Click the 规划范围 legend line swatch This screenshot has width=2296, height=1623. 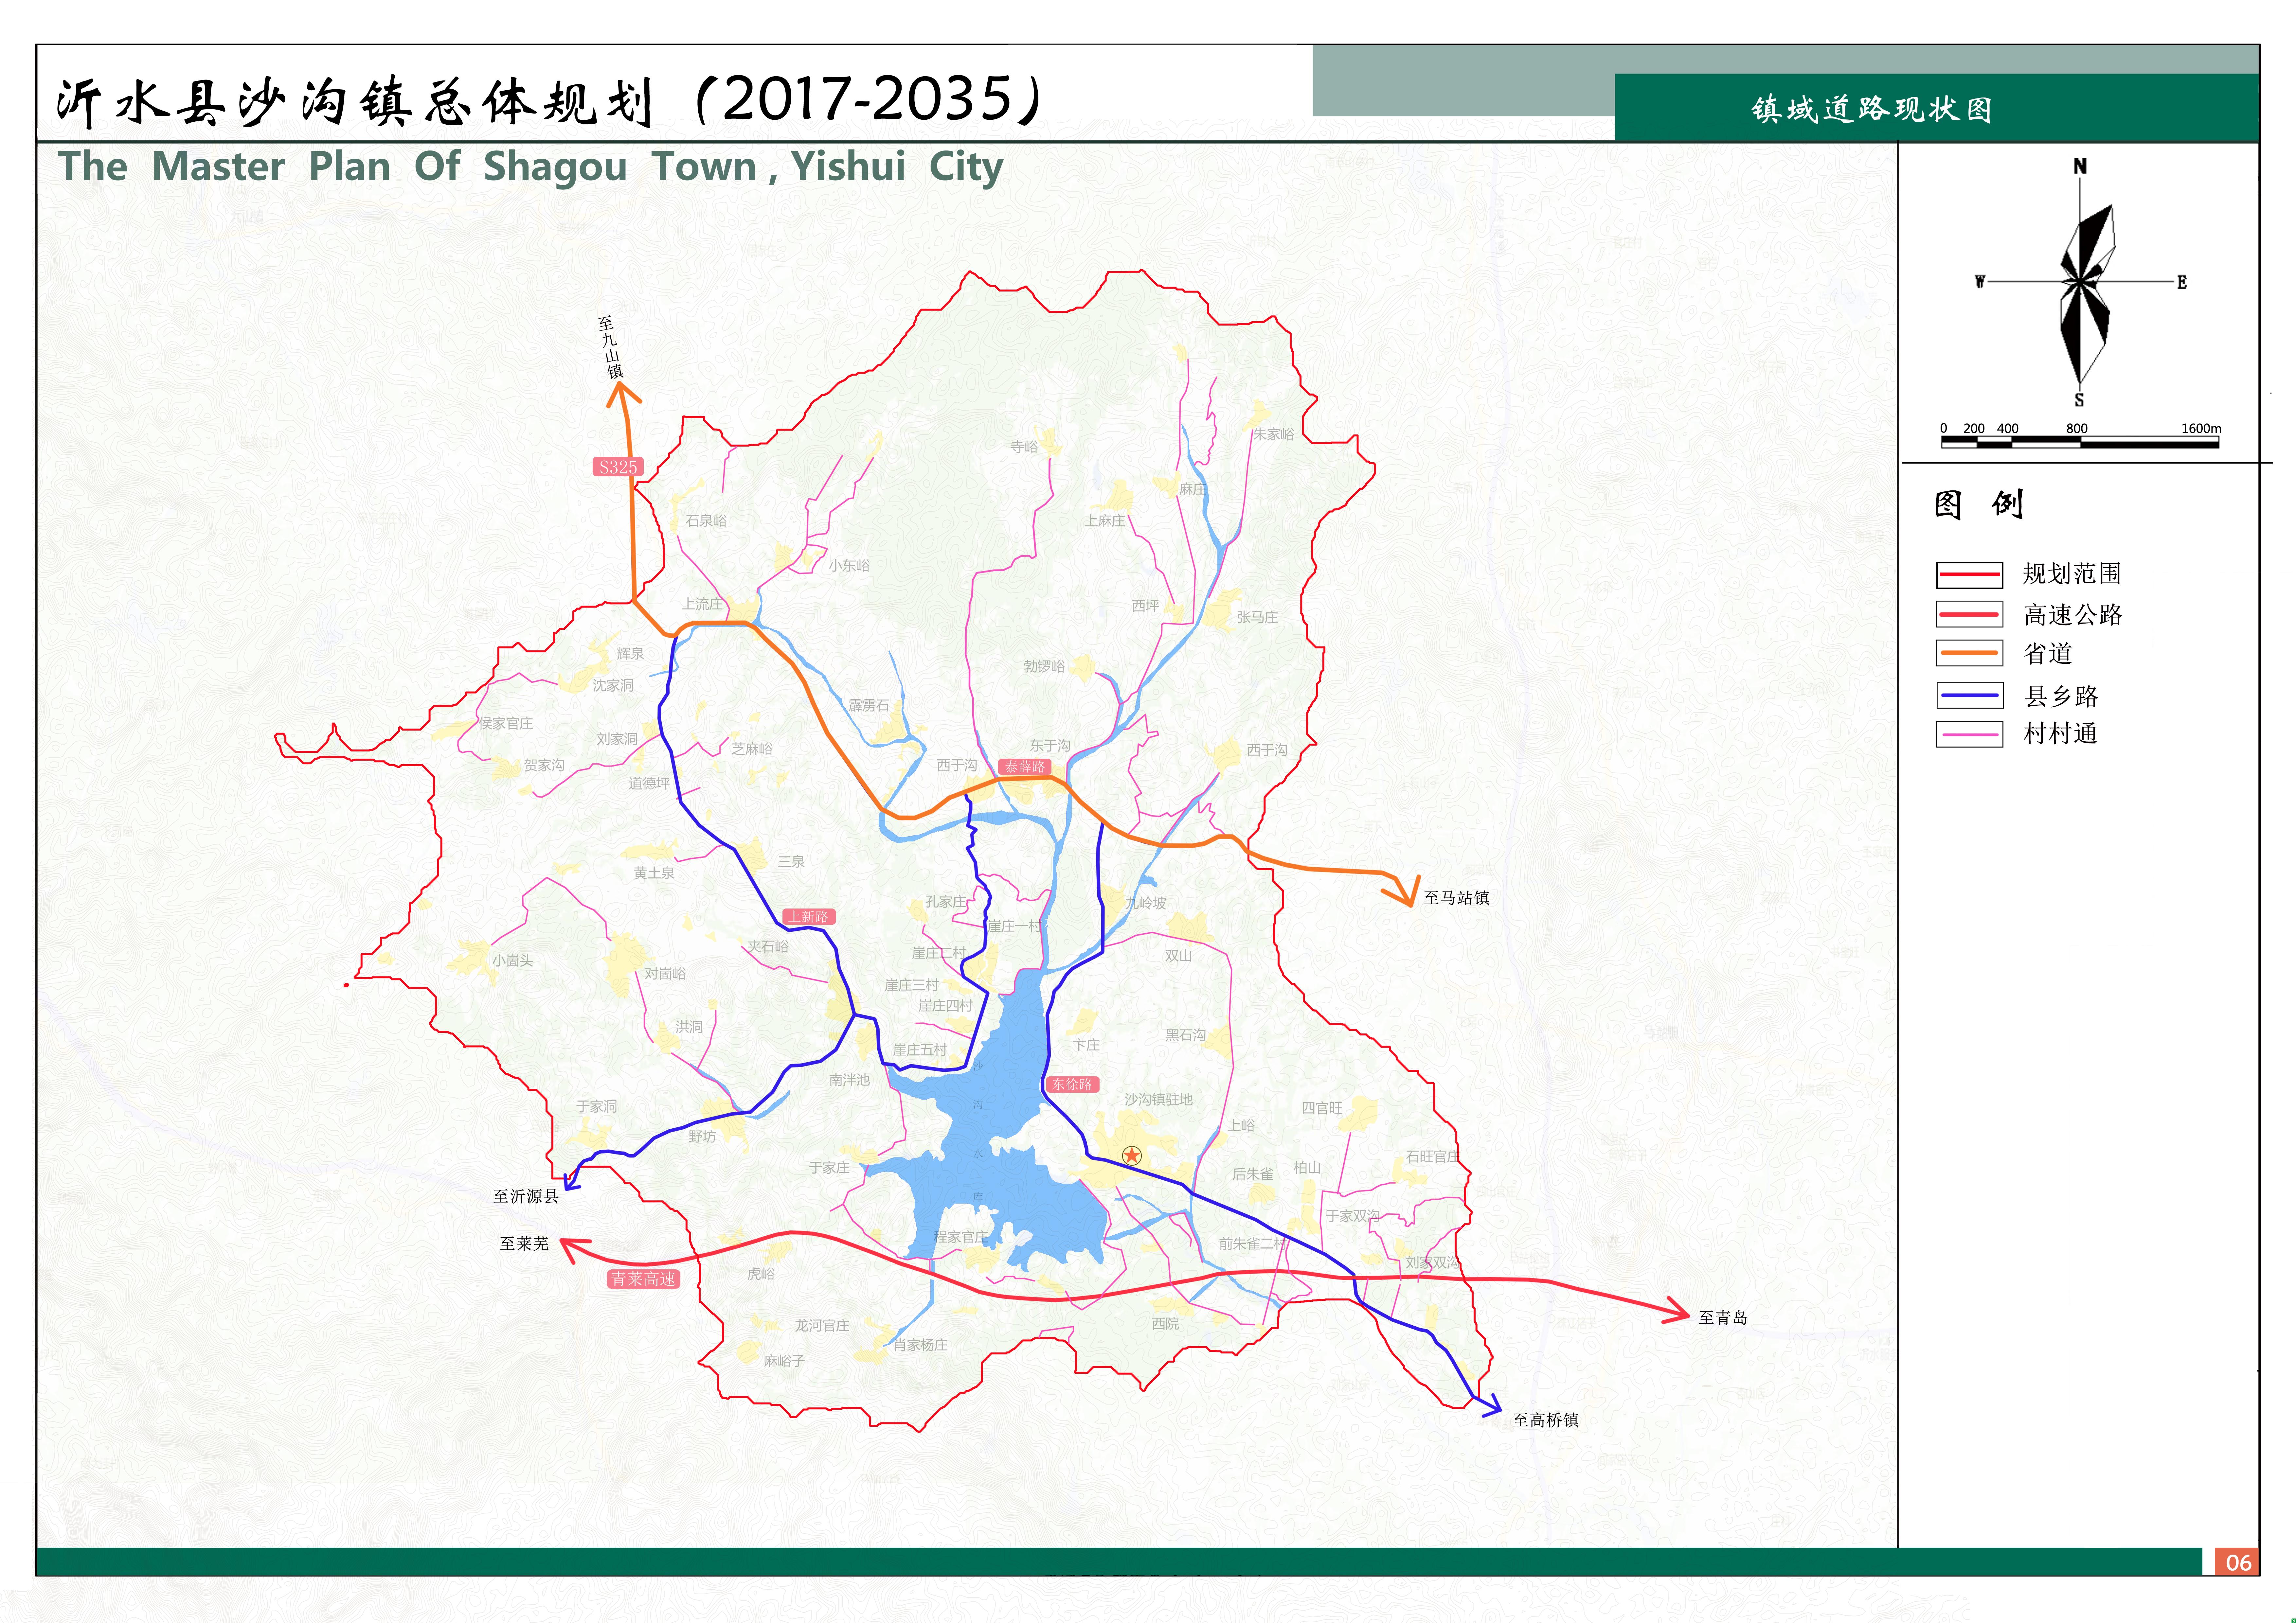pos(1969,575)
